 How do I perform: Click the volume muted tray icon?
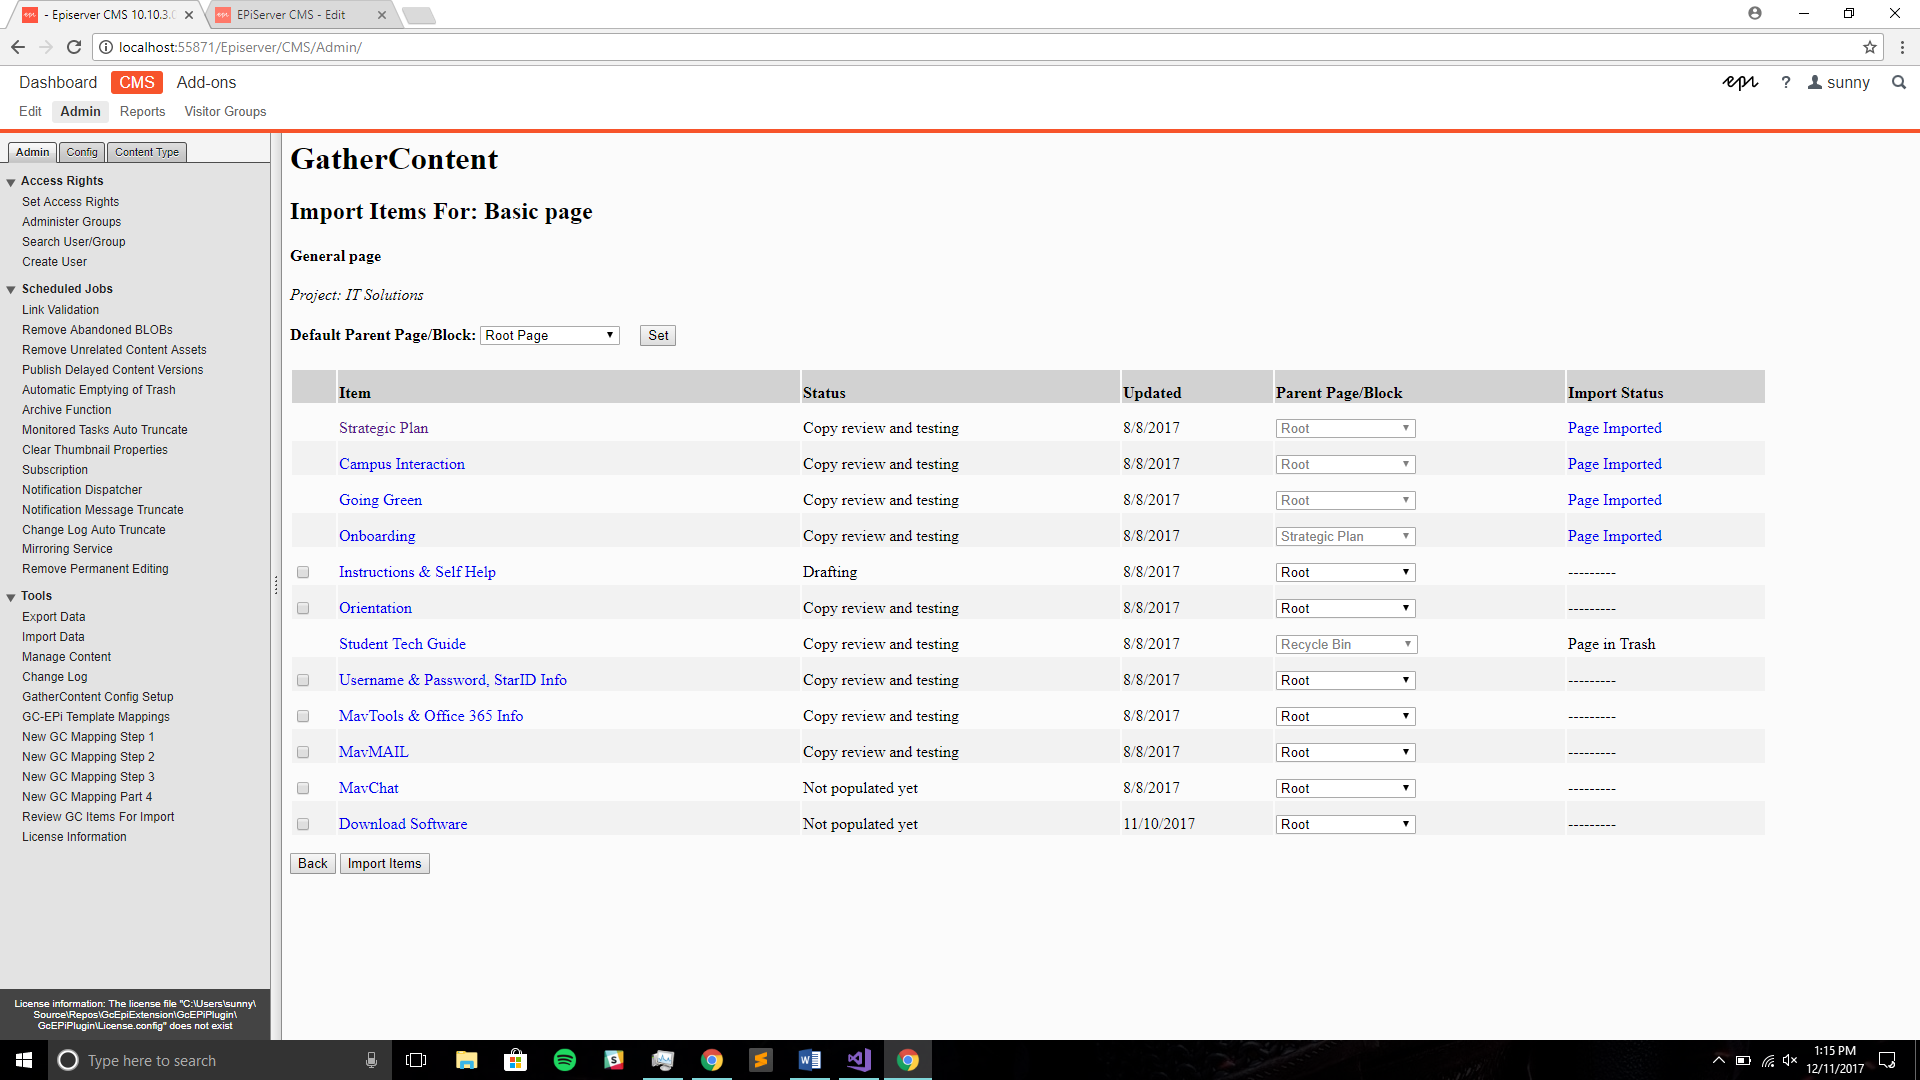click(1790, 1060)
